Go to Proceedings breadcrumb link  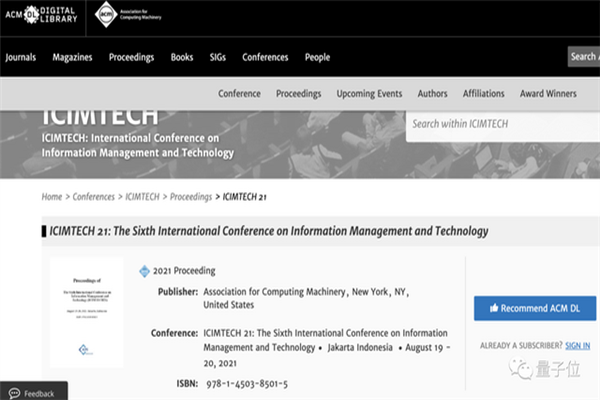(x=191, y=197)
